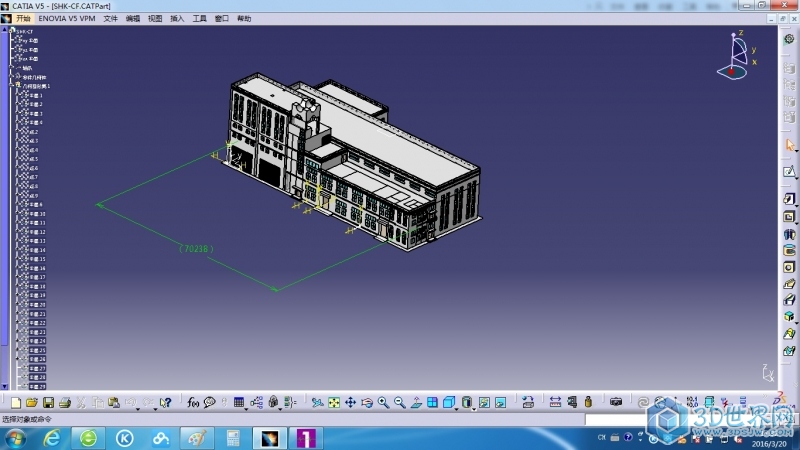Click the tree scrollbar up arrow

(5, 30)
